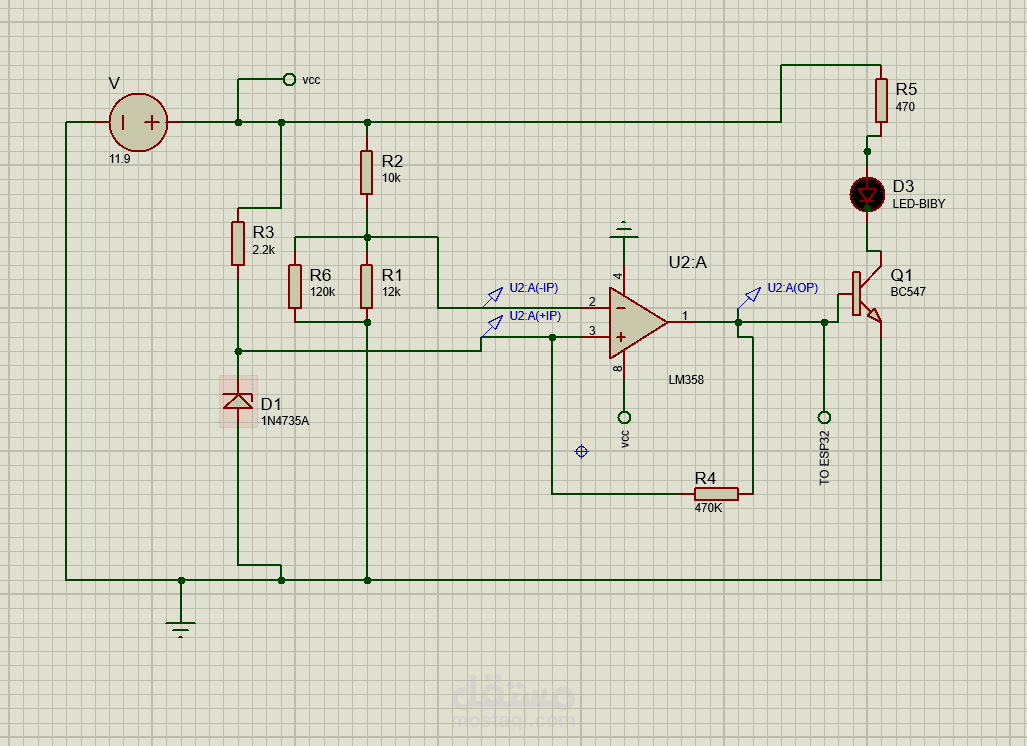The image size is (1027, 746).
Task: Click the R6 120k value label
Action: [322, 292]
